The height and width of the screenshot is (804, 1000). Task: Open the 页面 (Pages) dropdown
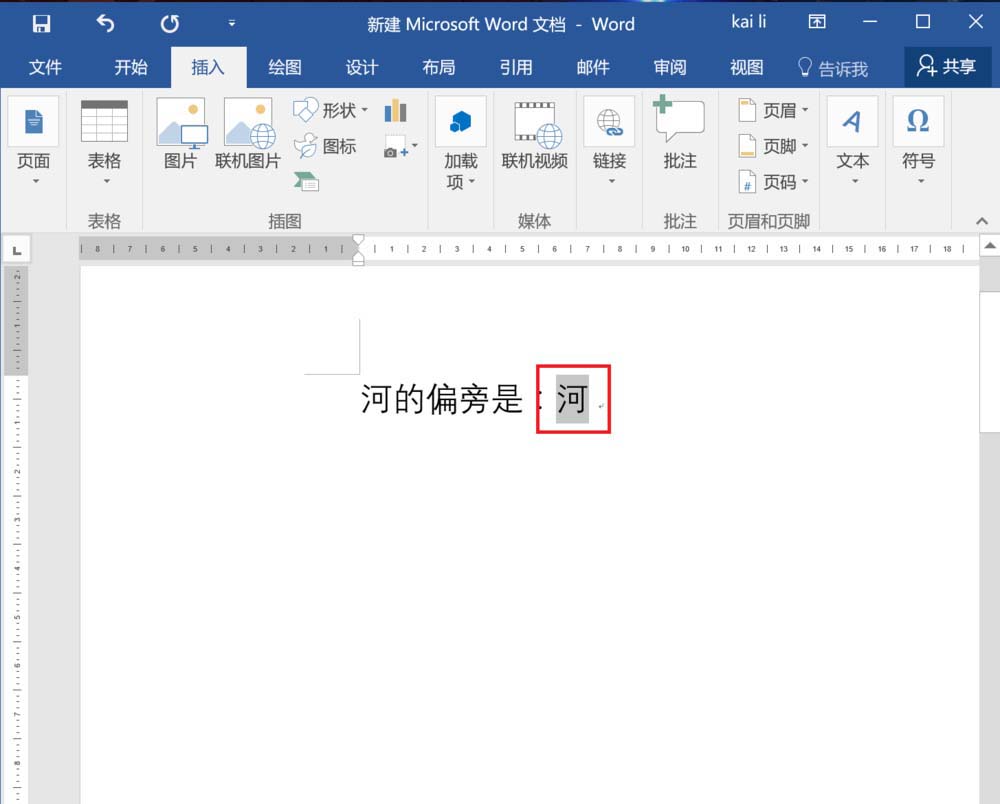click(x=34, y=141)
